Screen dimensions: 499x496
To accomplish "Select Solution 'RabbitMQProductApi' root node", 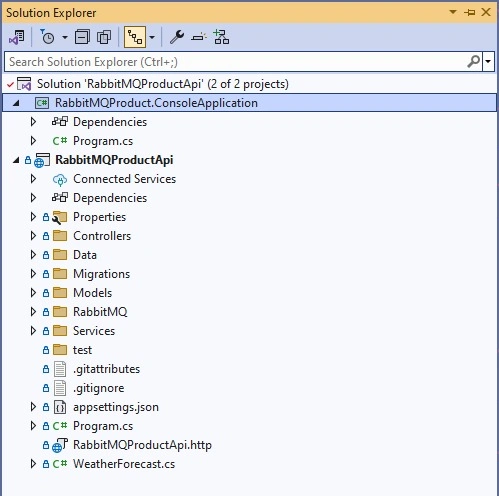I will click(163, 84).
